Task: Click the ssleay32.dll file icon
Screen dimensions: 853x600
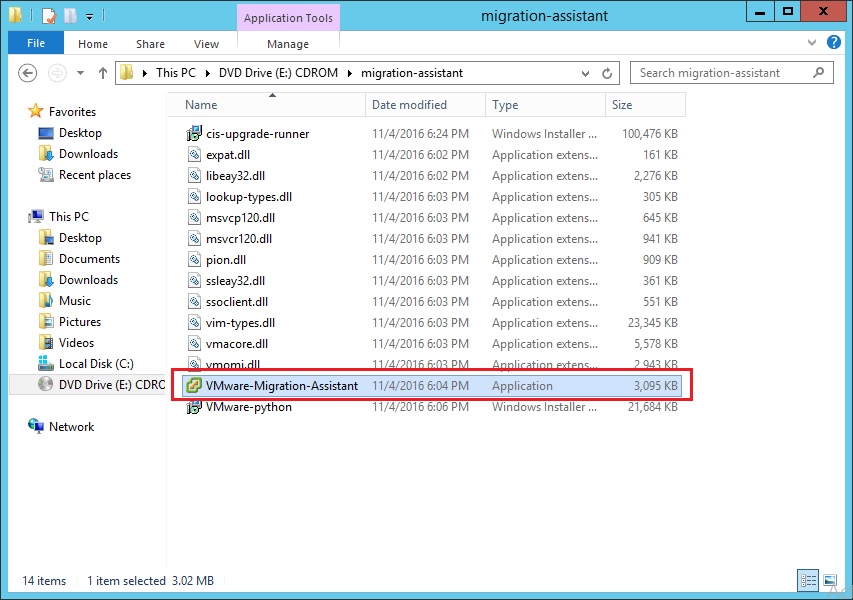Action: pos(194,281)
